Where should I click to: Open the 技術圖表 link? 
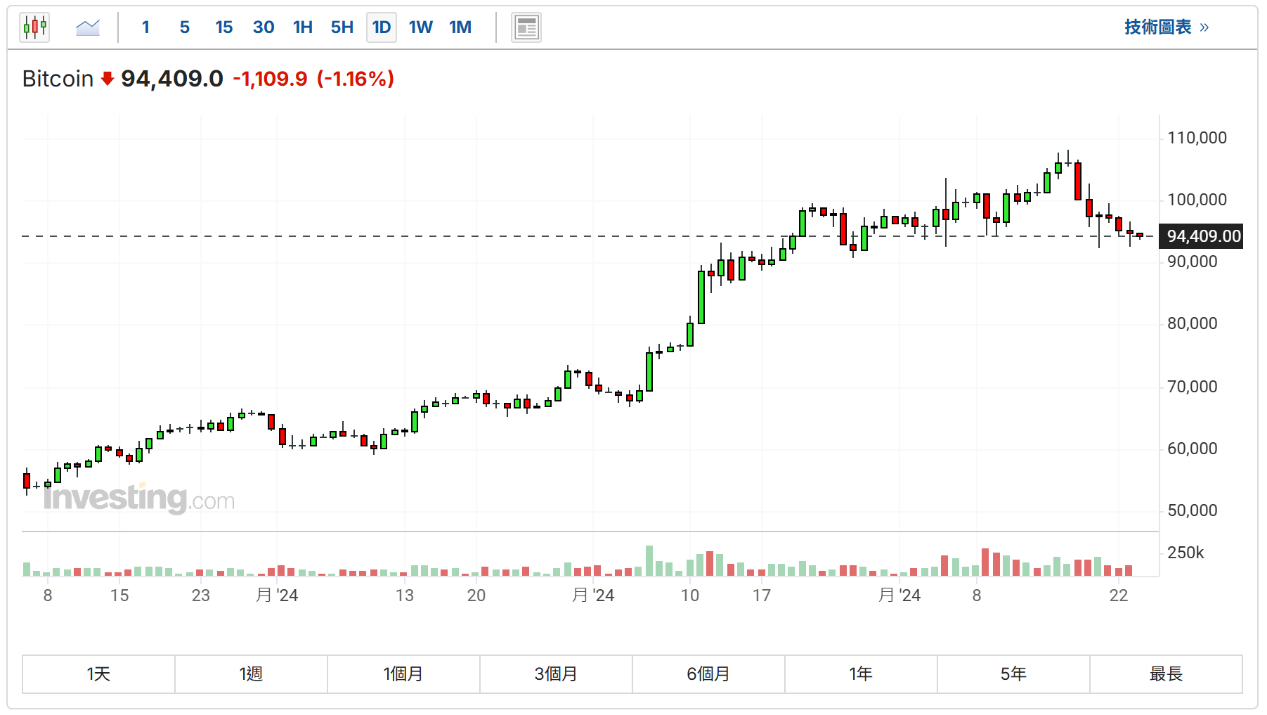coord(1166,27)
